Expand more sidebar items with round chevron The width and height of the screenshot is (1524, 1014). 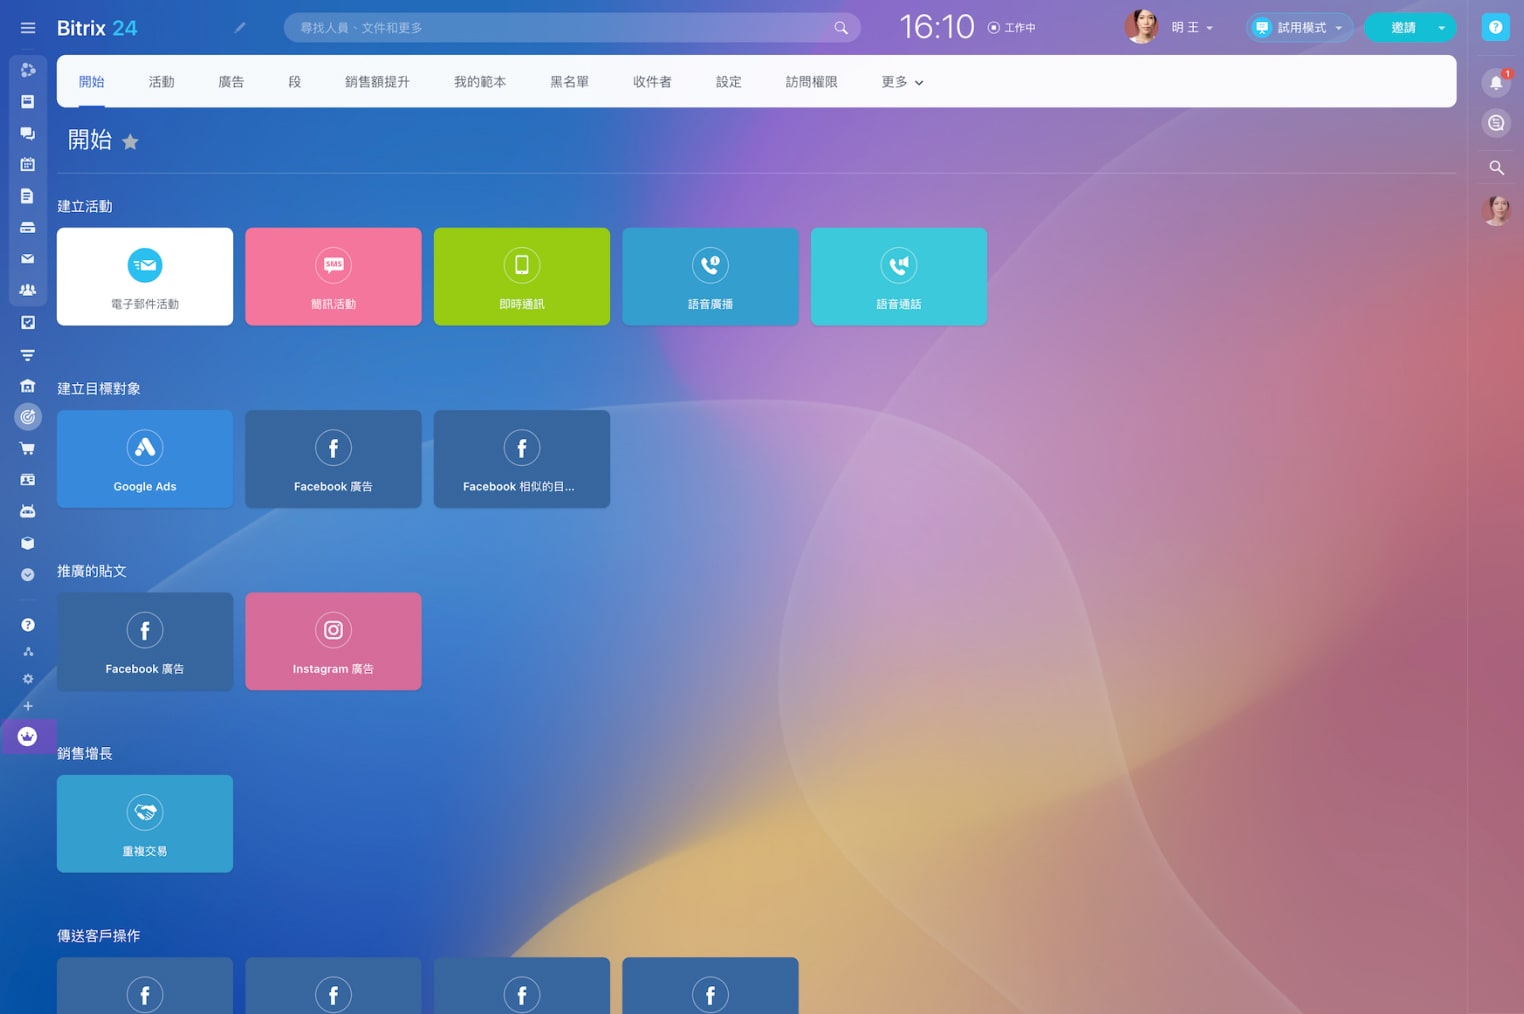[28, 575]
